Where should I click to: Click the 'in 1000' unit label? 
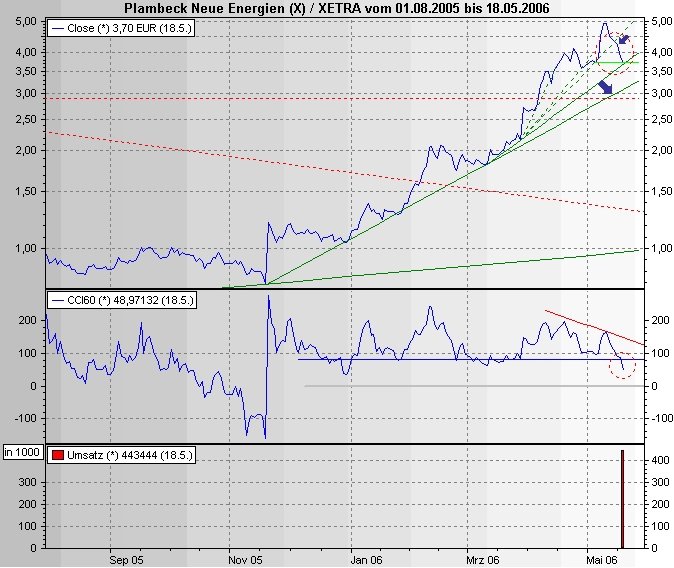(22, 452)
